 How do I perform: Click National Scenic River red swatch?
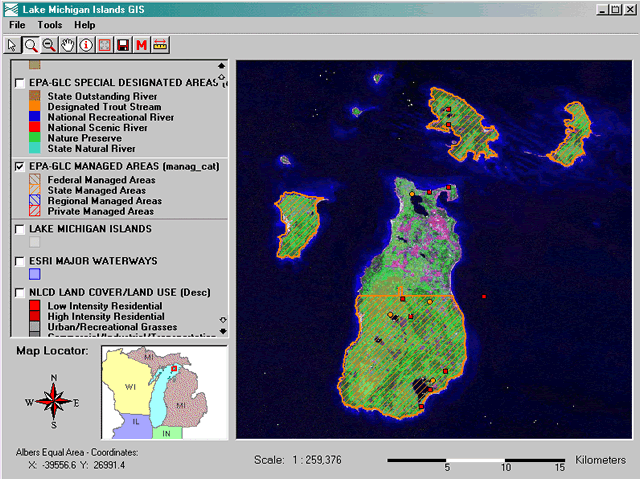click(35, 127)
